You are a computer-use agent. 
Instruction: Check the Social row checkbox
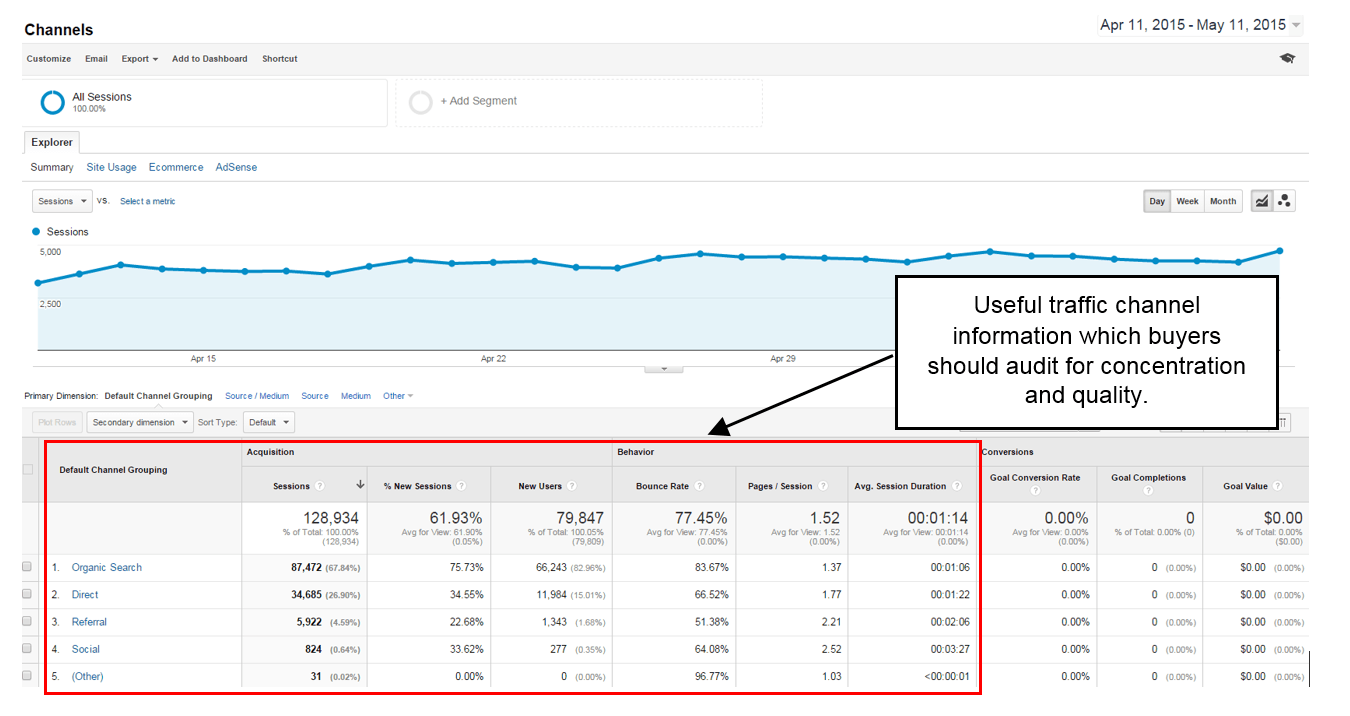coord(28,649)
